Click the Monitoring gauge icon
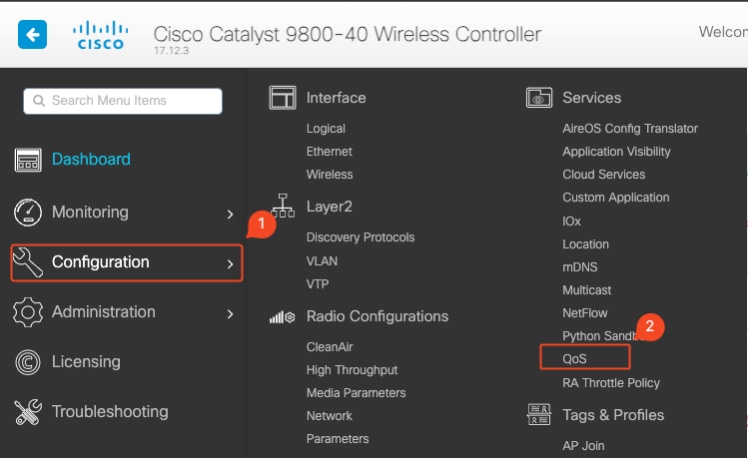The image size is (748, 458). pos(28,212)
